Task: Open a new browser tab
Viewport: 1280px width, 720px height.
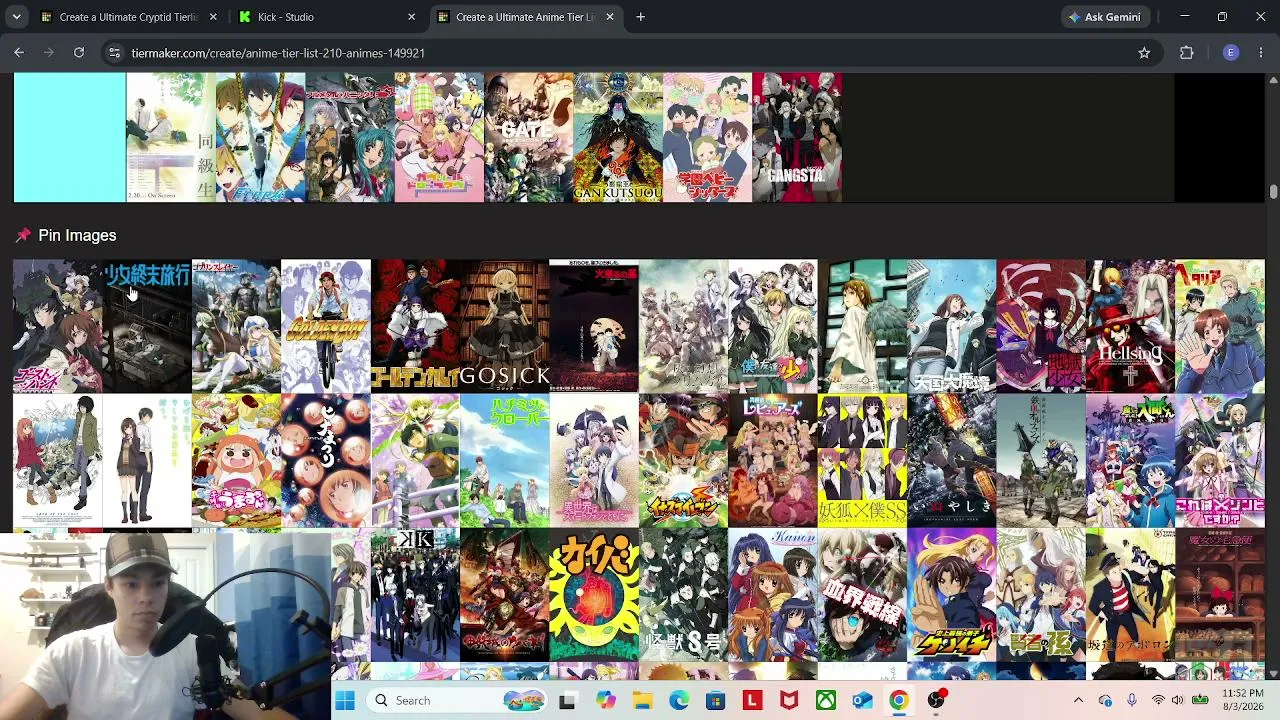Action: click(x=641, y=17)
